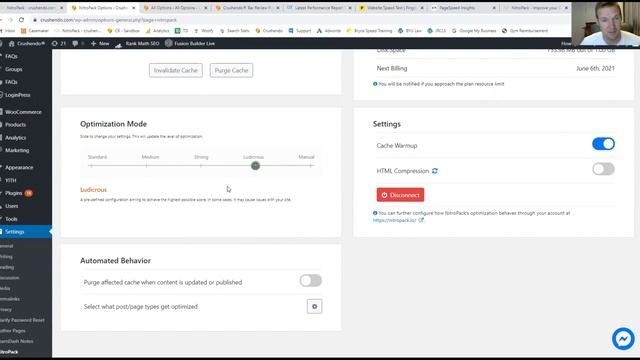Open the Messenger chat bubble
This screenshot has width=640, height=360.
point(623,338)
